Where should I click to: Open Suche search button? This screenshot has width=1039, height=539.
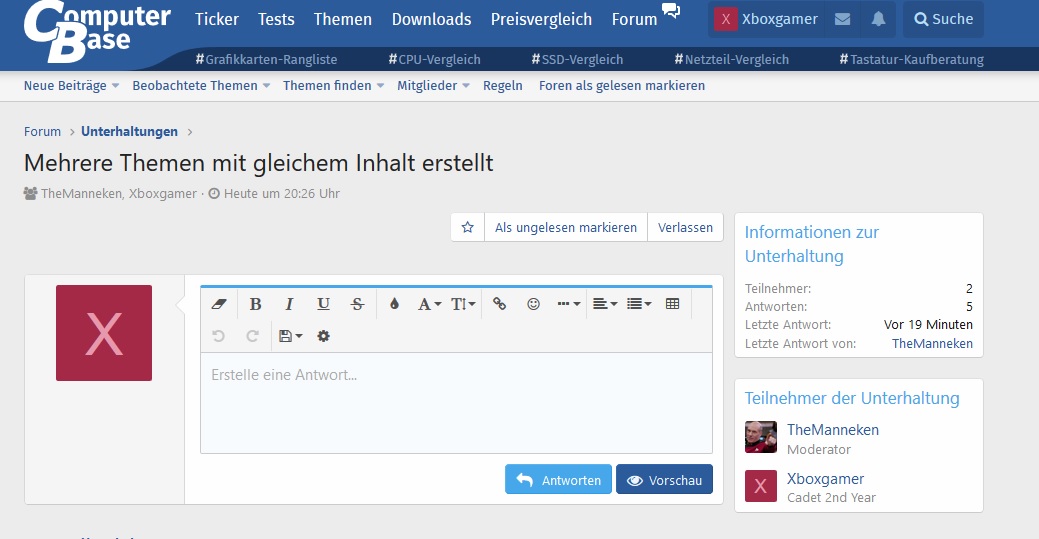pos(944,19)
